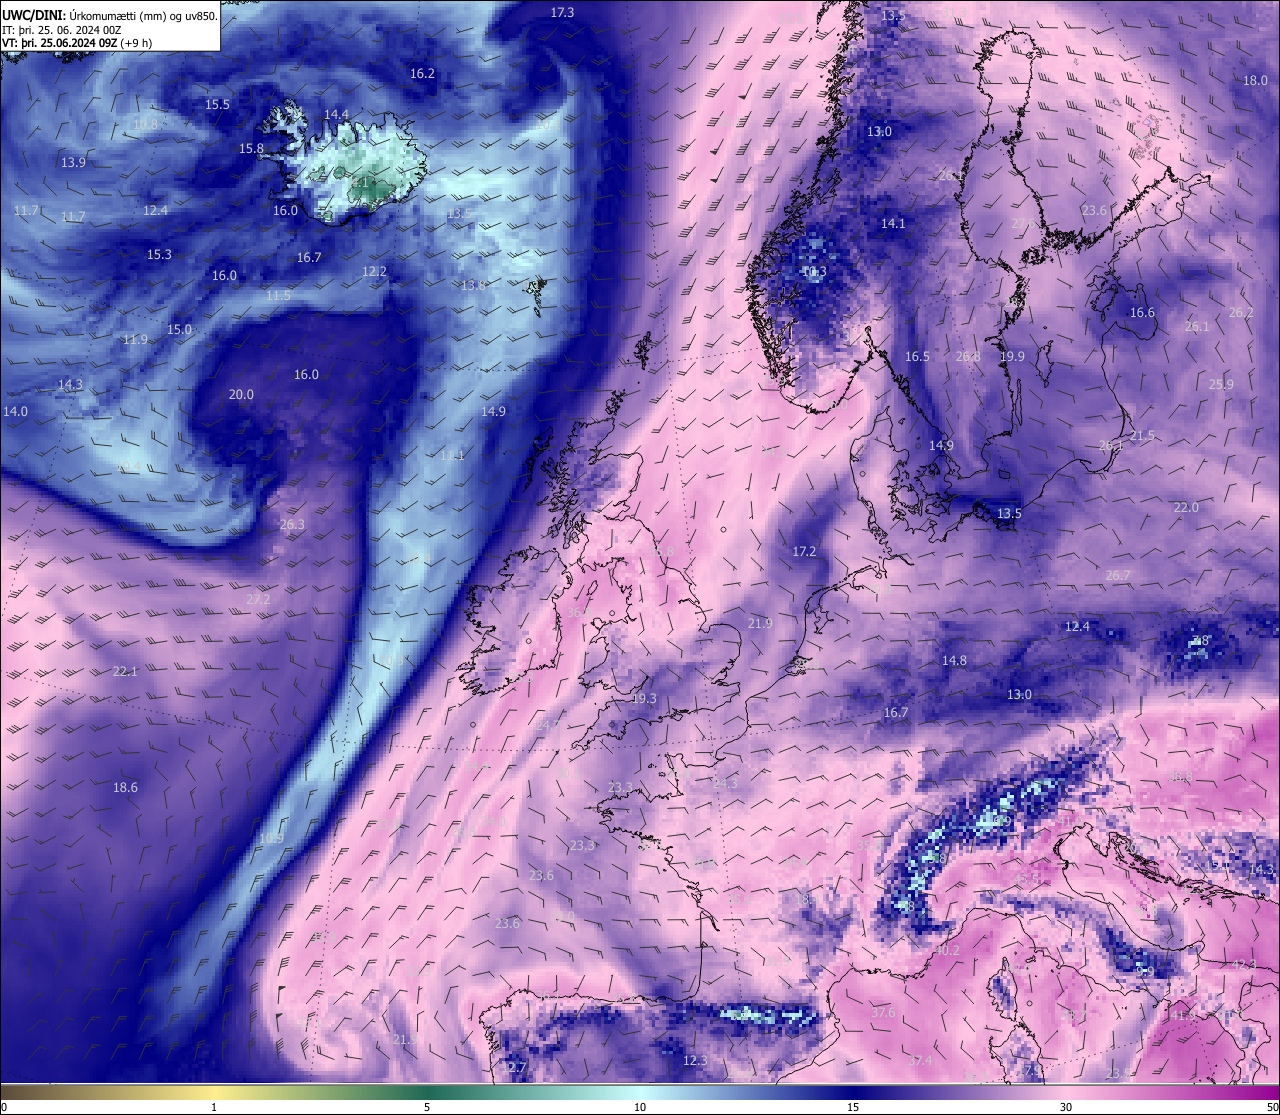Click the 17.3 value at the top of the map
The image size is (1280, 1115).
pos(562,12)
